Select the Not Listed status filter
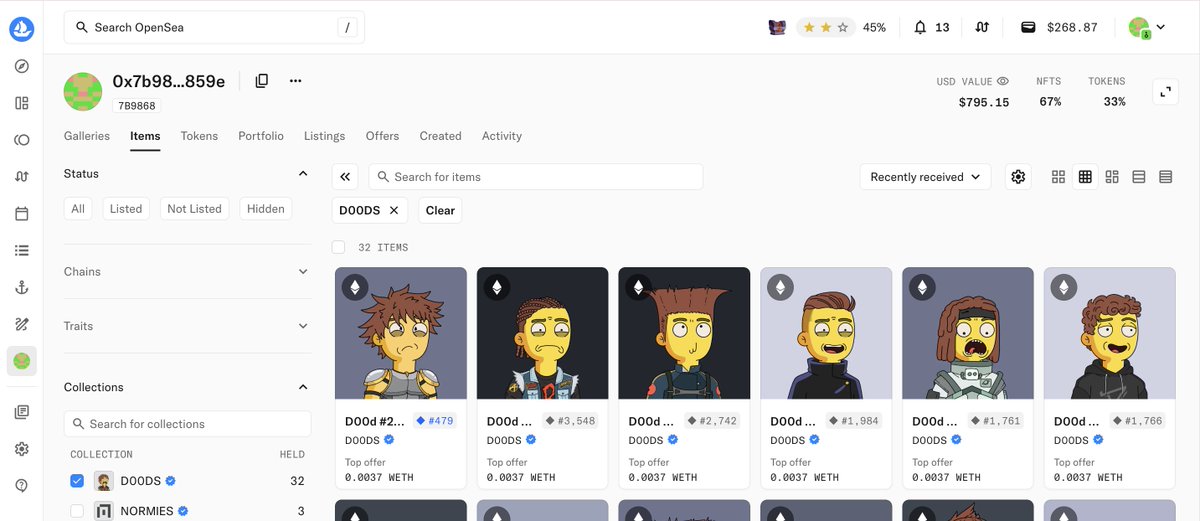 point(194,209)
